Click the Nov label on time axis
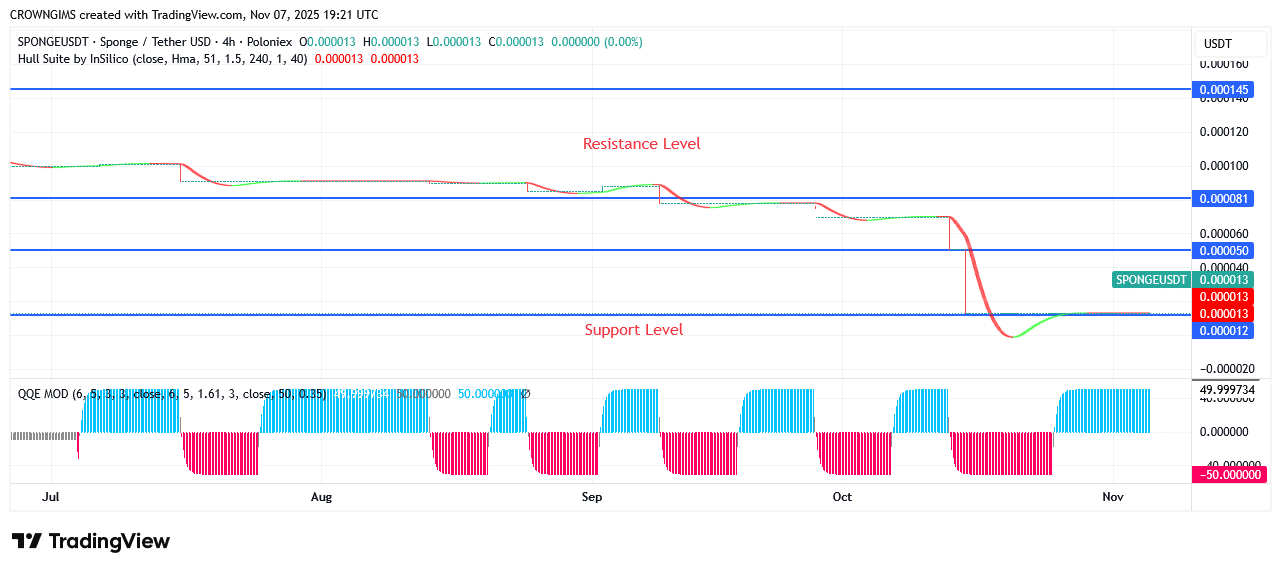1281x571 pixels. (x=1112, y=497)
